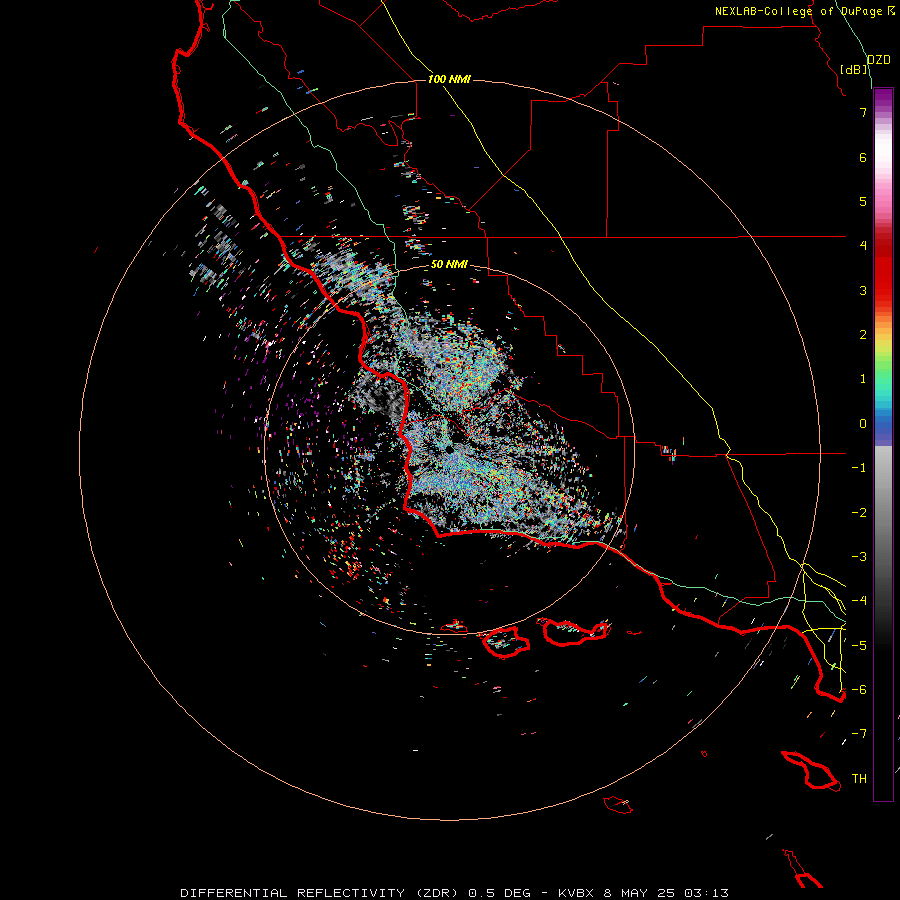The width and height of the screenshot is (900, 900).
Task: Click the "DIFFERENTIAL REFLECTIVITY (ZDR)" caption text
Action: pyautogui.click(x=319, y=893)
